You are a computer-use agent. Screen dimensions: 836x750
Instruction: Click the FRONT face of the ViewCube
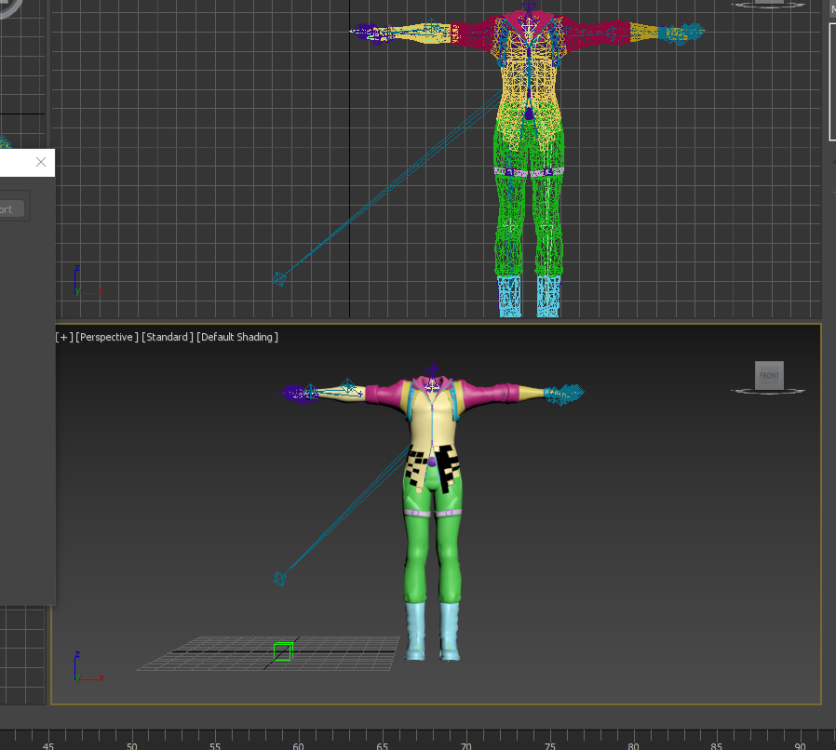point(769,375)
